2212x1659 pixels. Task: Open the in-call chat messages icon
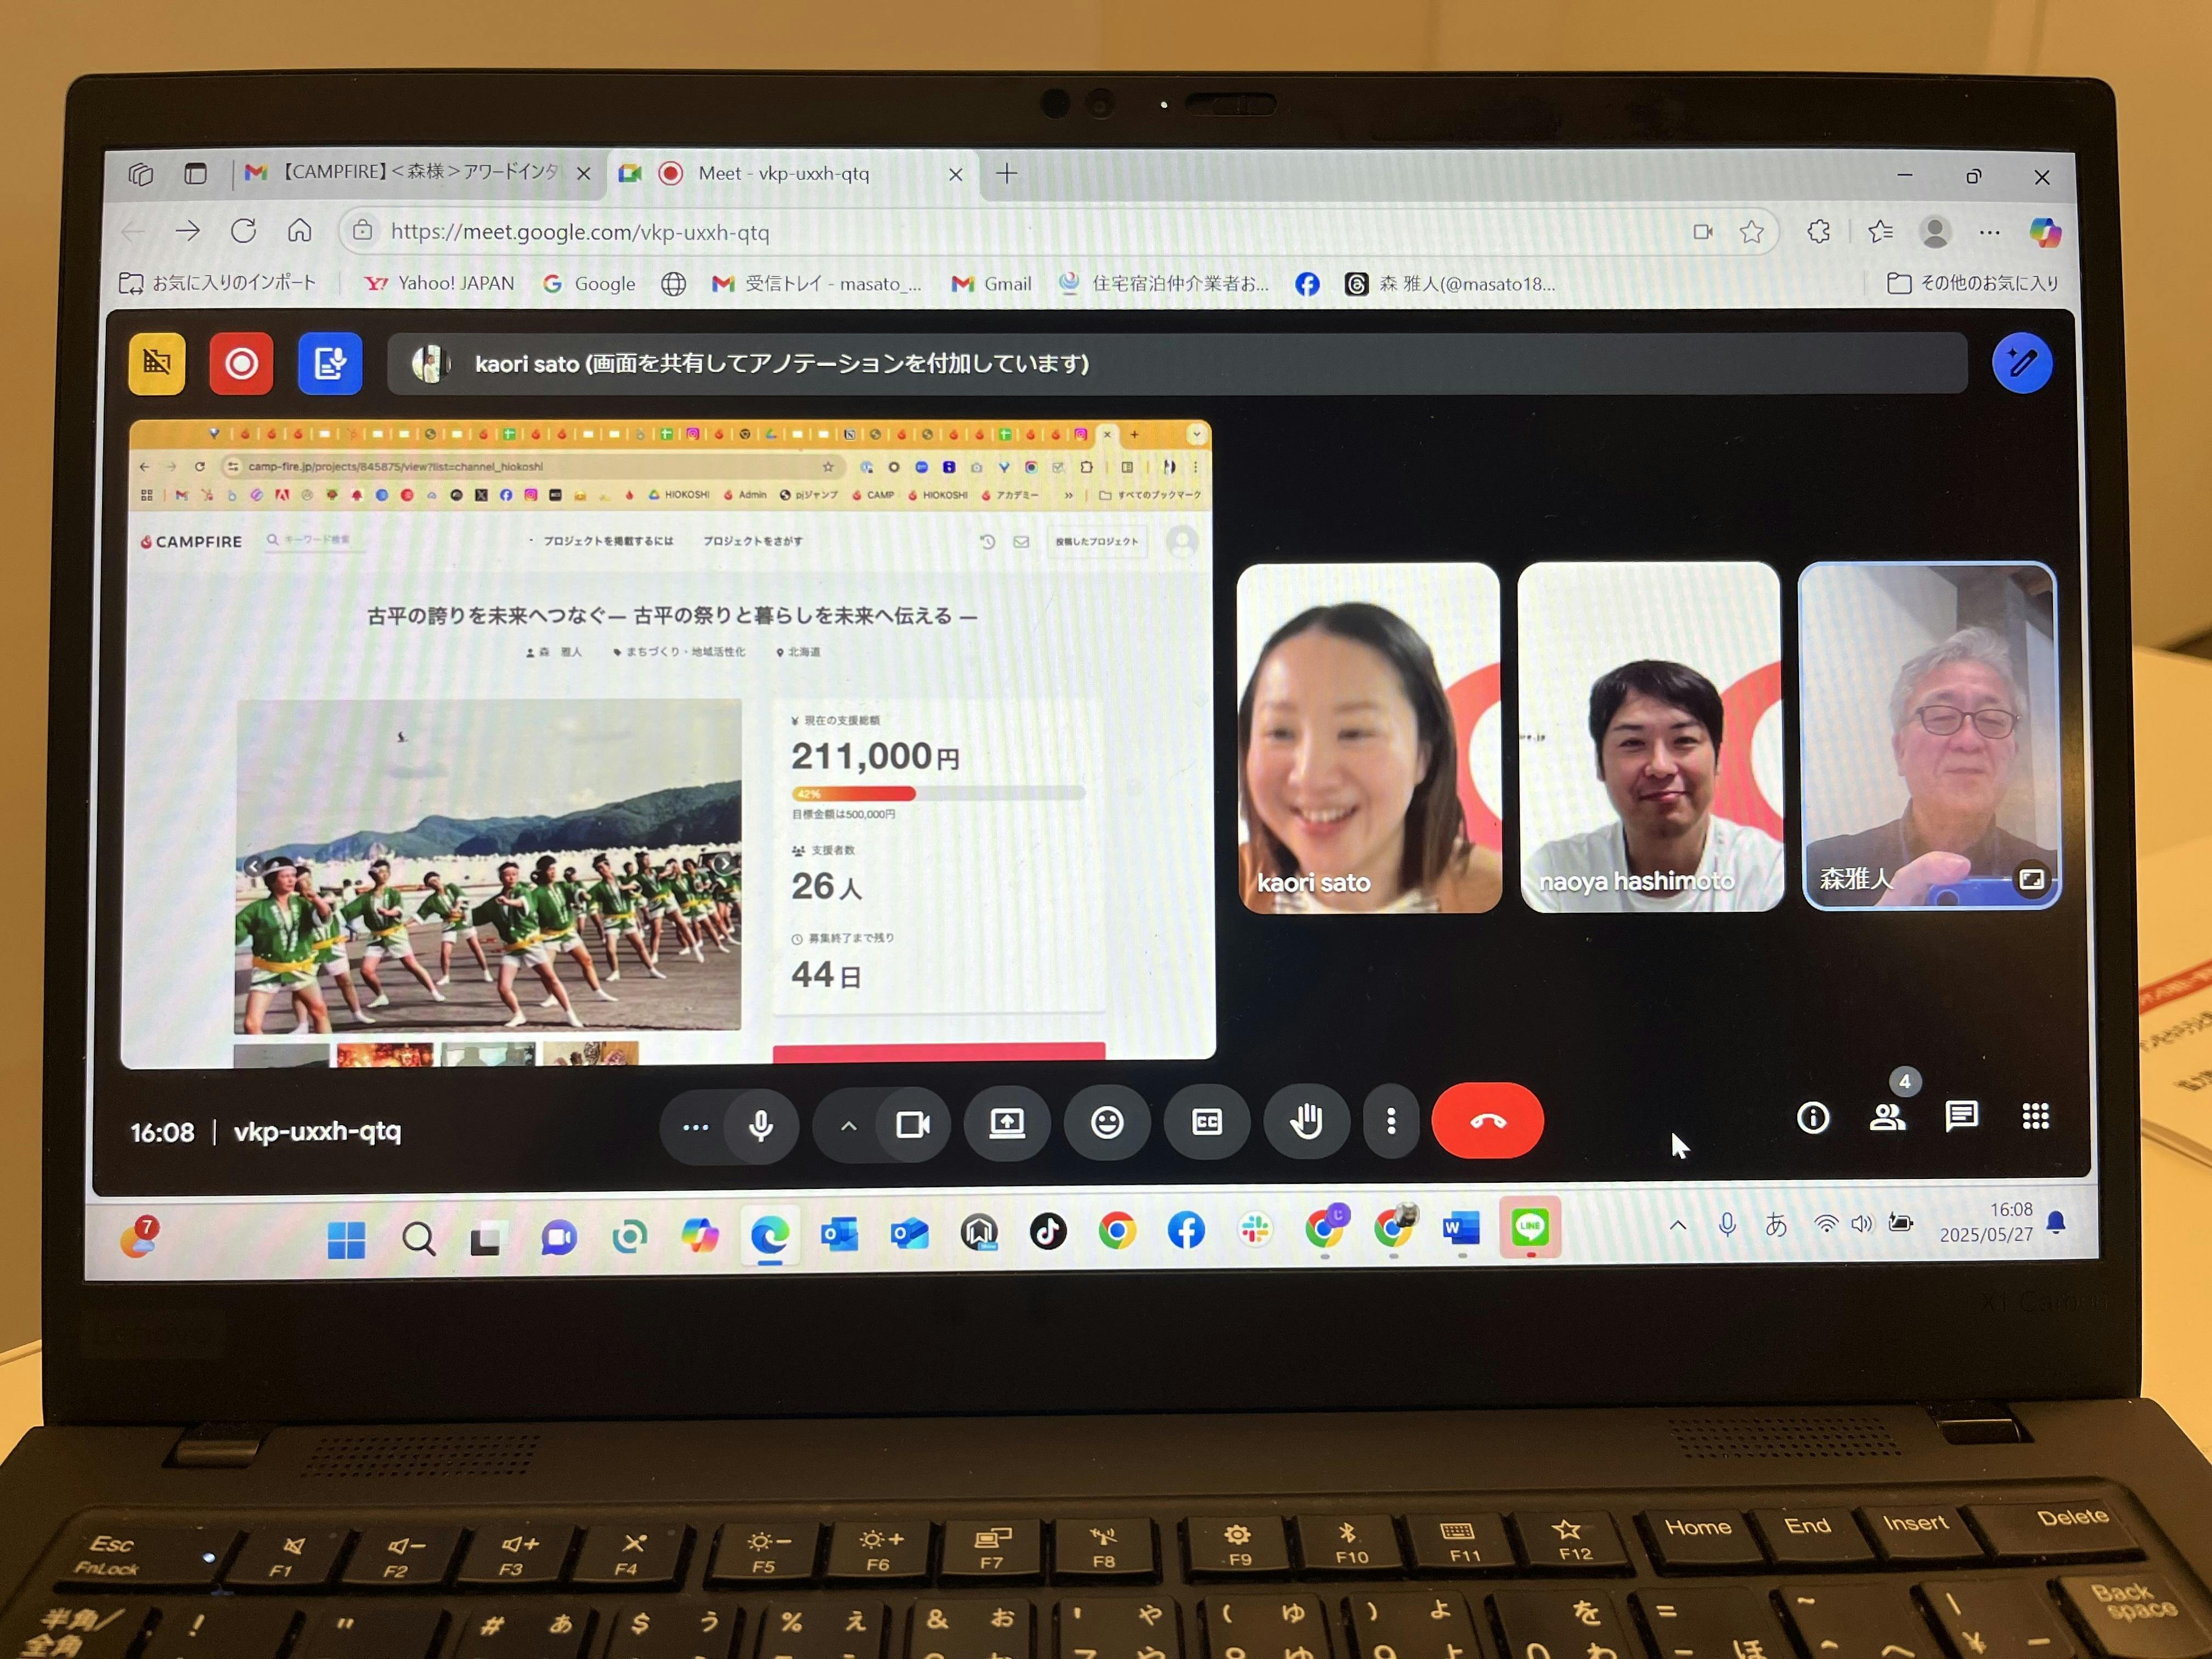tap(1961, 1116)
